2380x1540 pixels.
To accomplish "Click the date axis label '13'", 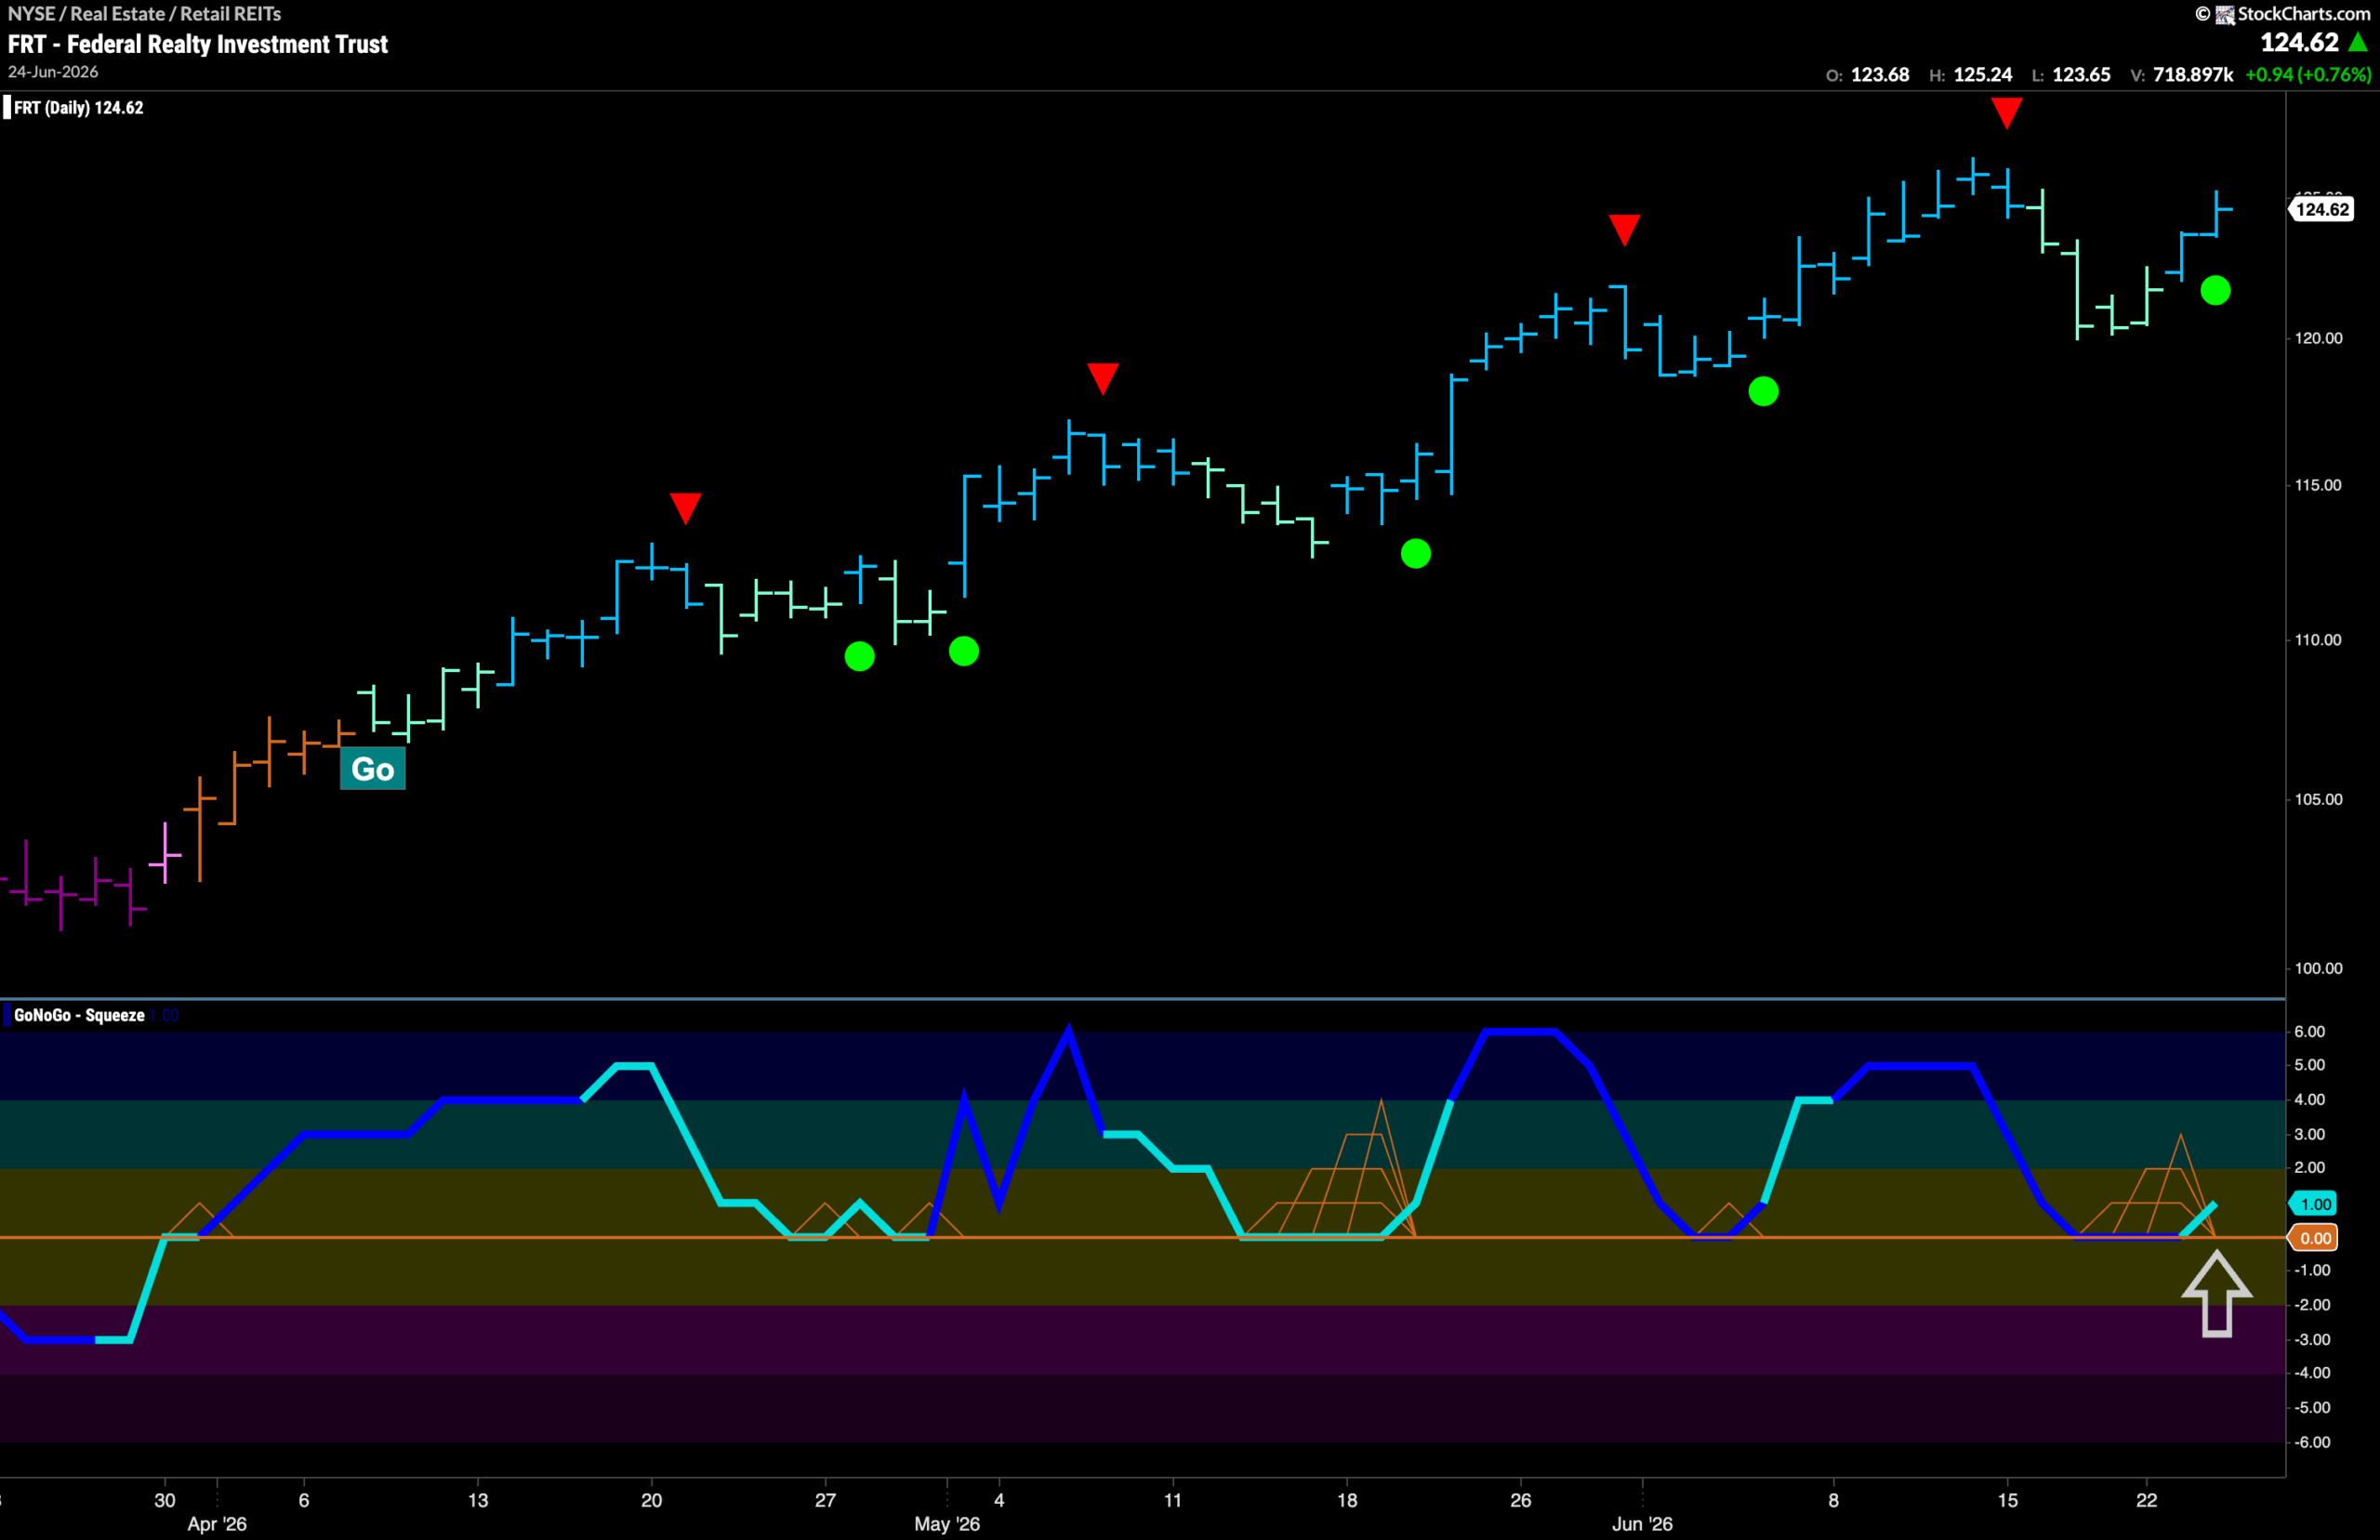I will (x=478, y=1500).
